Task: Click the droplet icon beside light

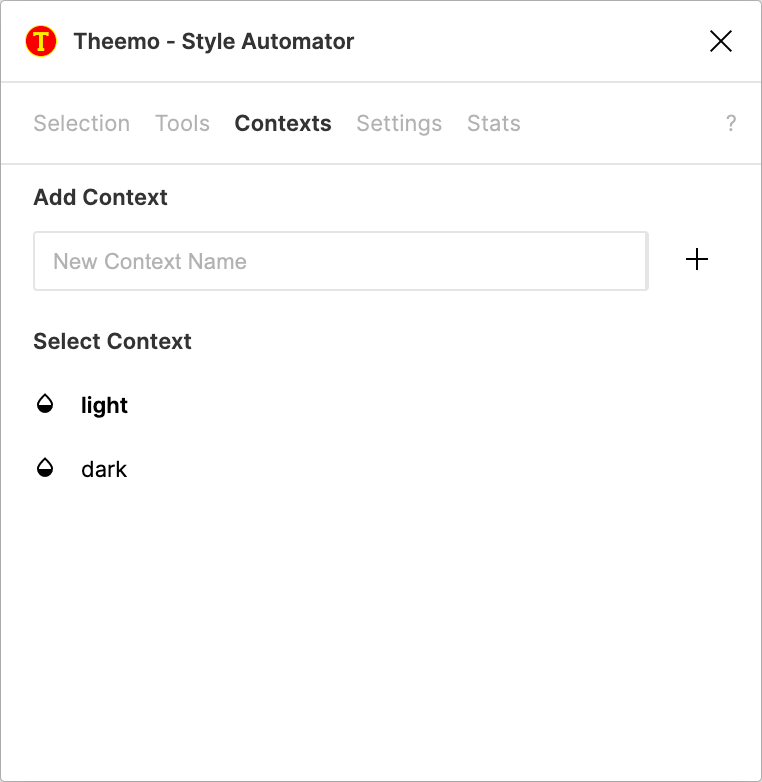Action: (x=45, y=404)
